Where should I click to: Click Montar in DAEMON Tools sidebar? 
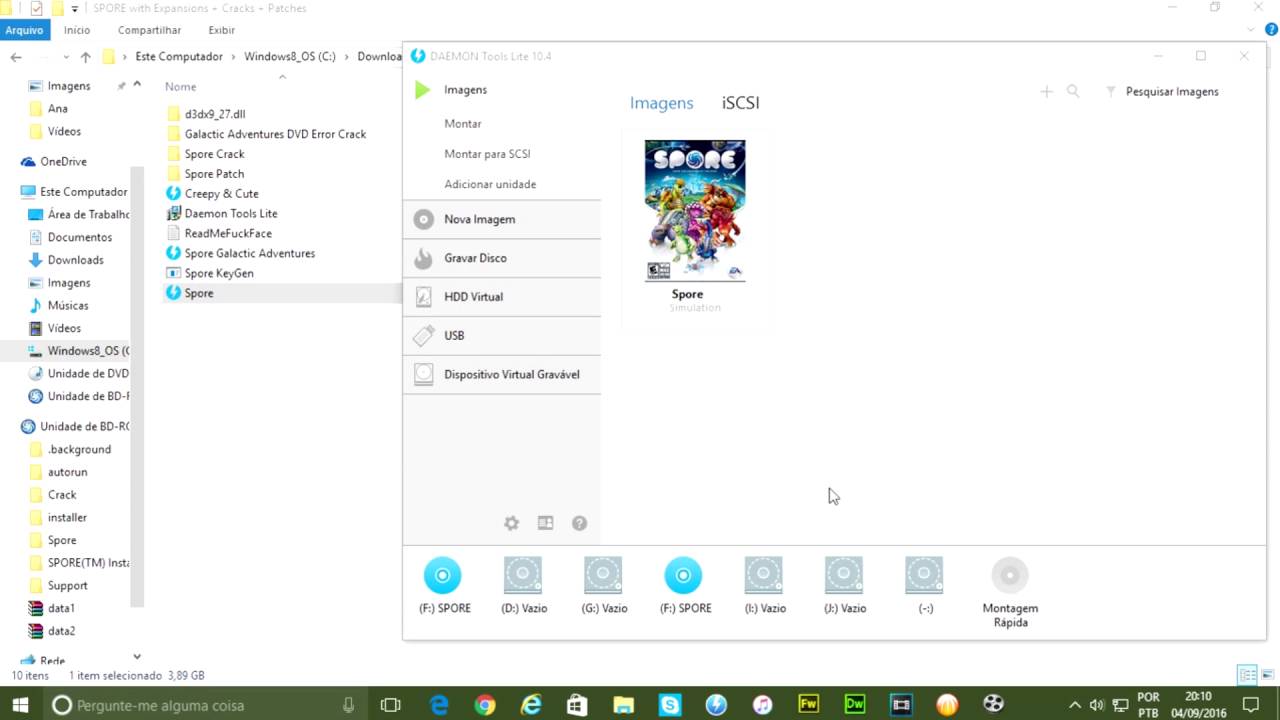pyautogui.click(x=463, y=124)
